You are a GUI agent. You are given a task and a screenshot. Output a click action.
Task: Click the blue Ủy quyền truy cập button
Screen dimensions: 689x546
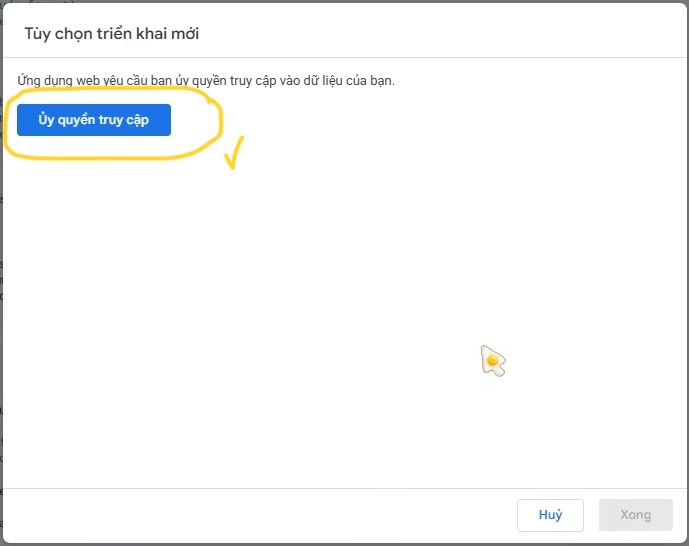tap(94, 120)
